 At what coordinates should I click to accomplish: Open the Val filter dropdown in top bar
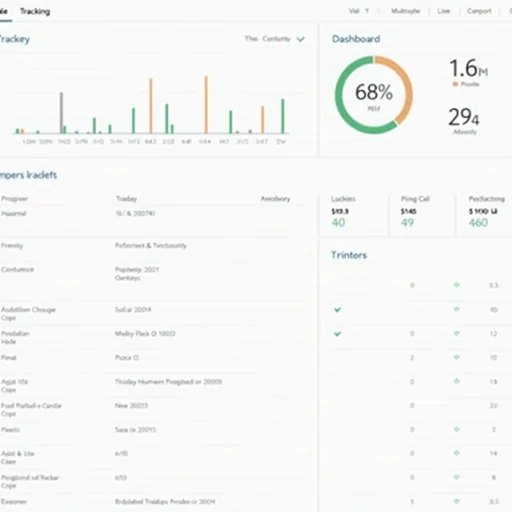[x=359, y=11]
